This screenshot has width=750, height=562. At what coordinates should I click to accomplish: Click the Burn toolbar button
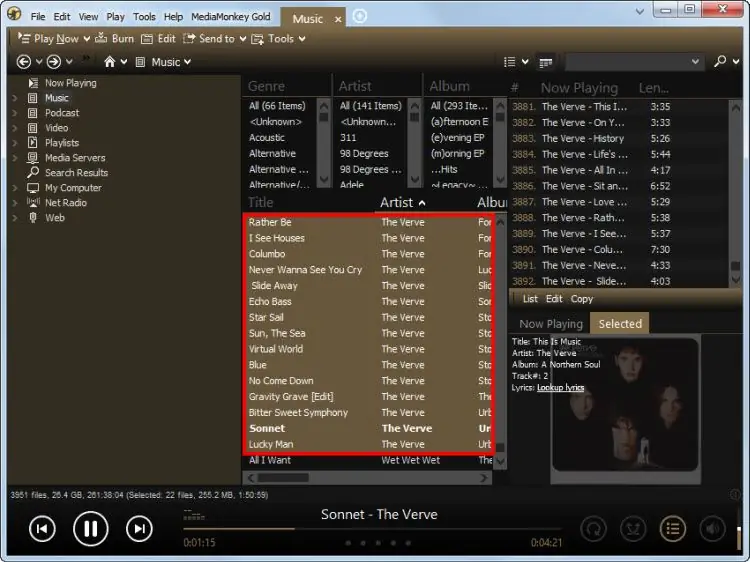point(114,39)
